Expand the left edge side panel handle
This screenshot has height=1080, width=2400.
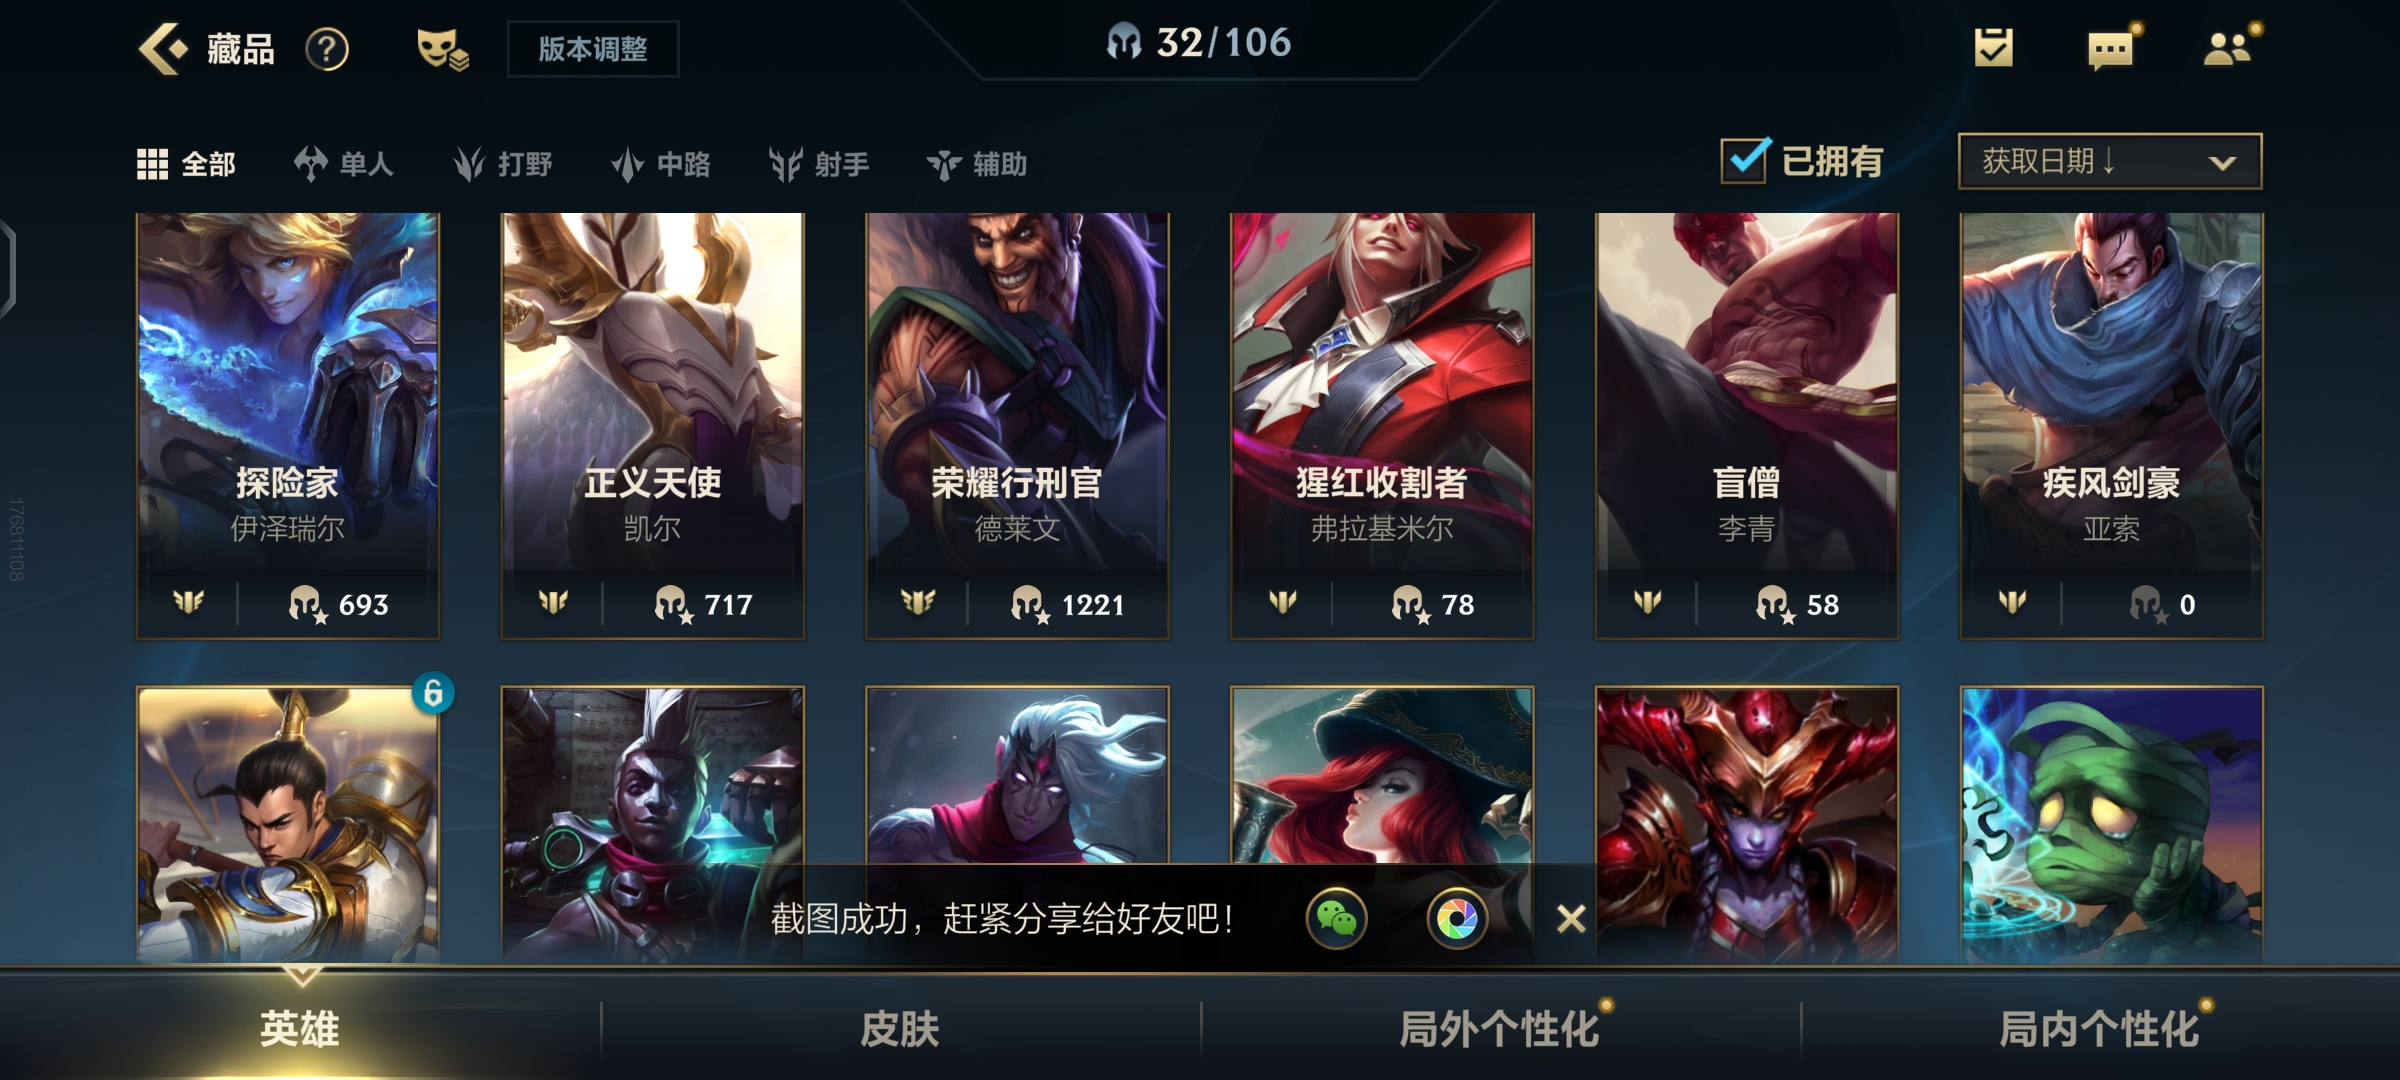click(x=8, y=268)
